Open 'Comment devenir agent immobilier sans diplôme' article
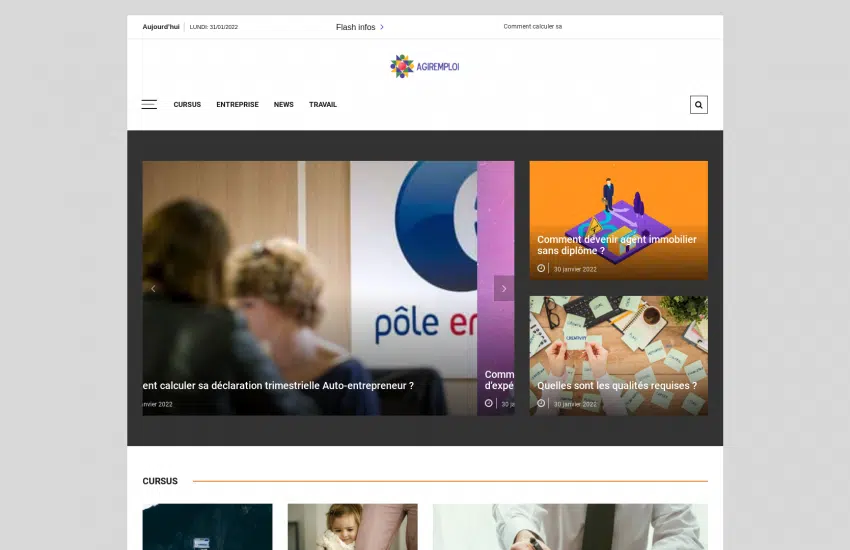 pyautogui.click(x=616, y=245)
